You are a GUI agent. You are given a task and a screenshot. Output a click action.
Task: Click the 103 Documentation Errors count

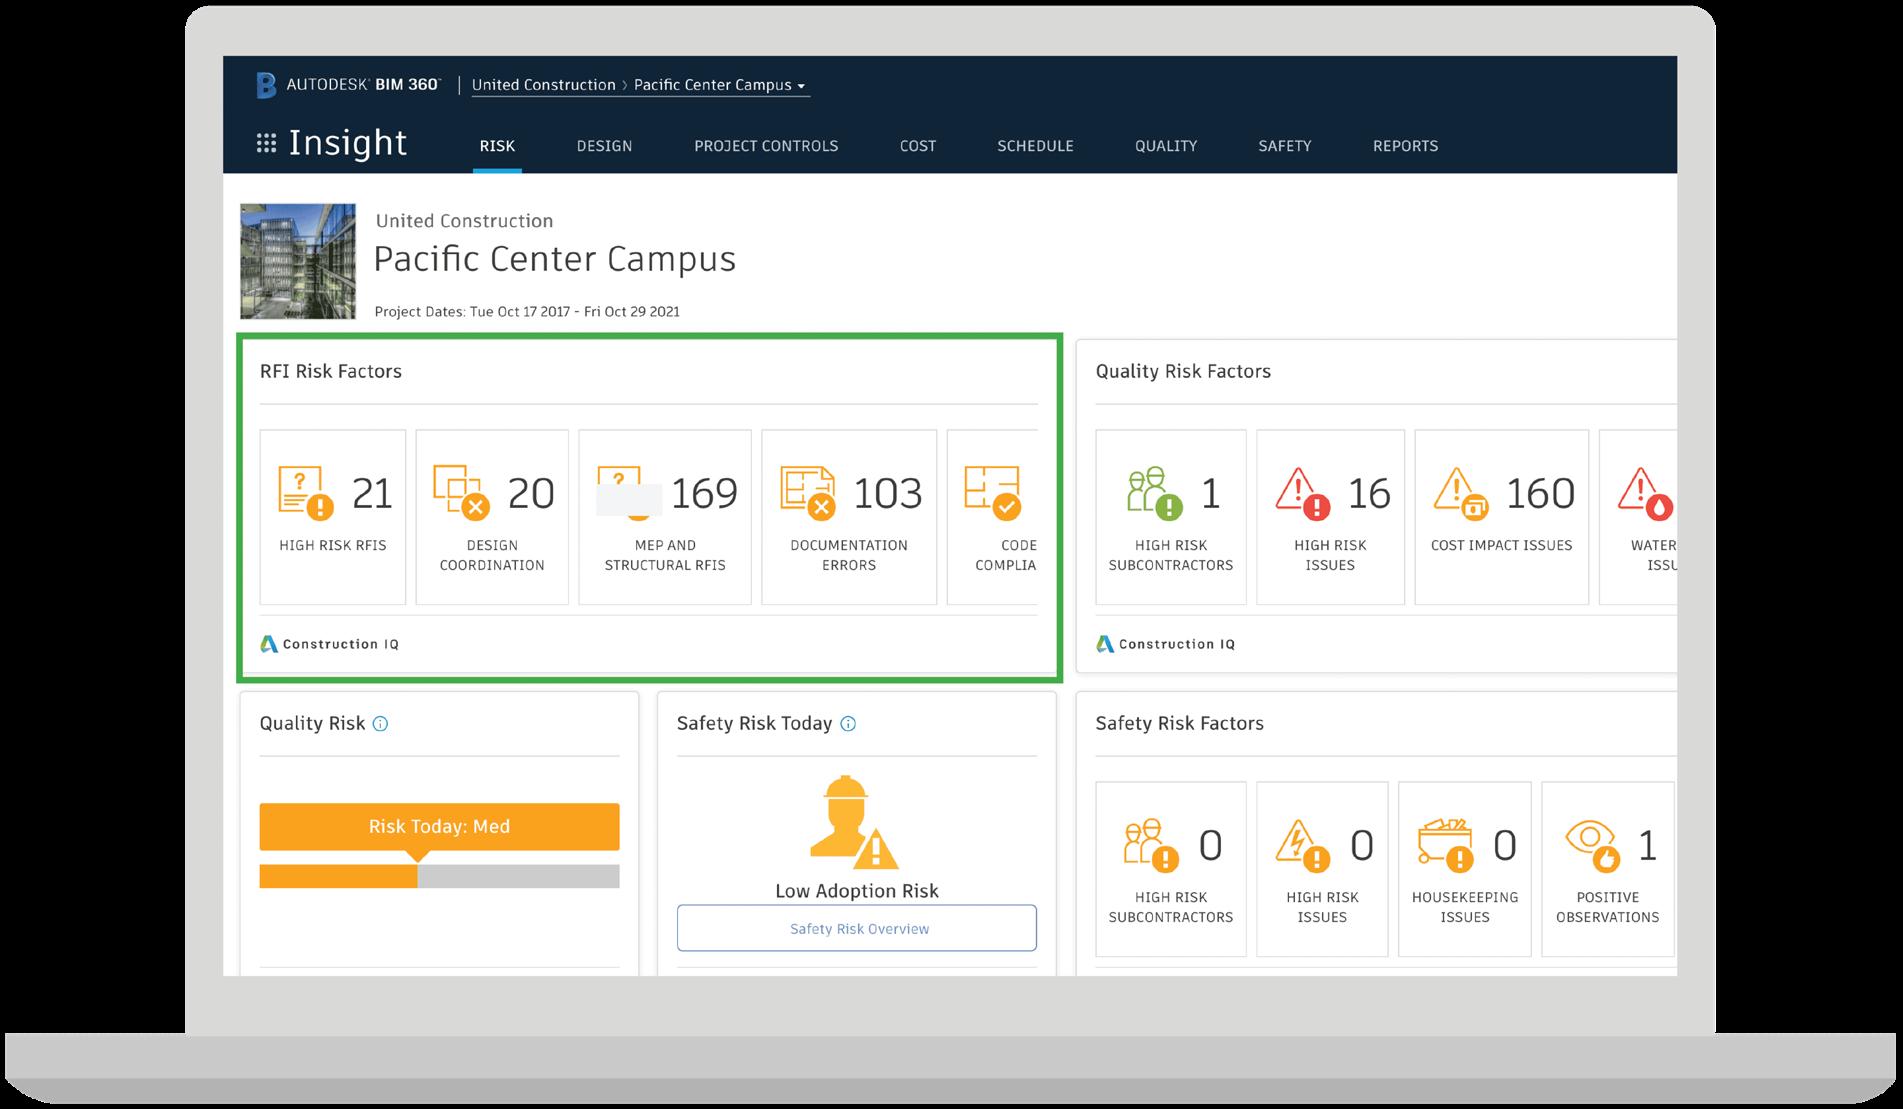tap(888, 493)
